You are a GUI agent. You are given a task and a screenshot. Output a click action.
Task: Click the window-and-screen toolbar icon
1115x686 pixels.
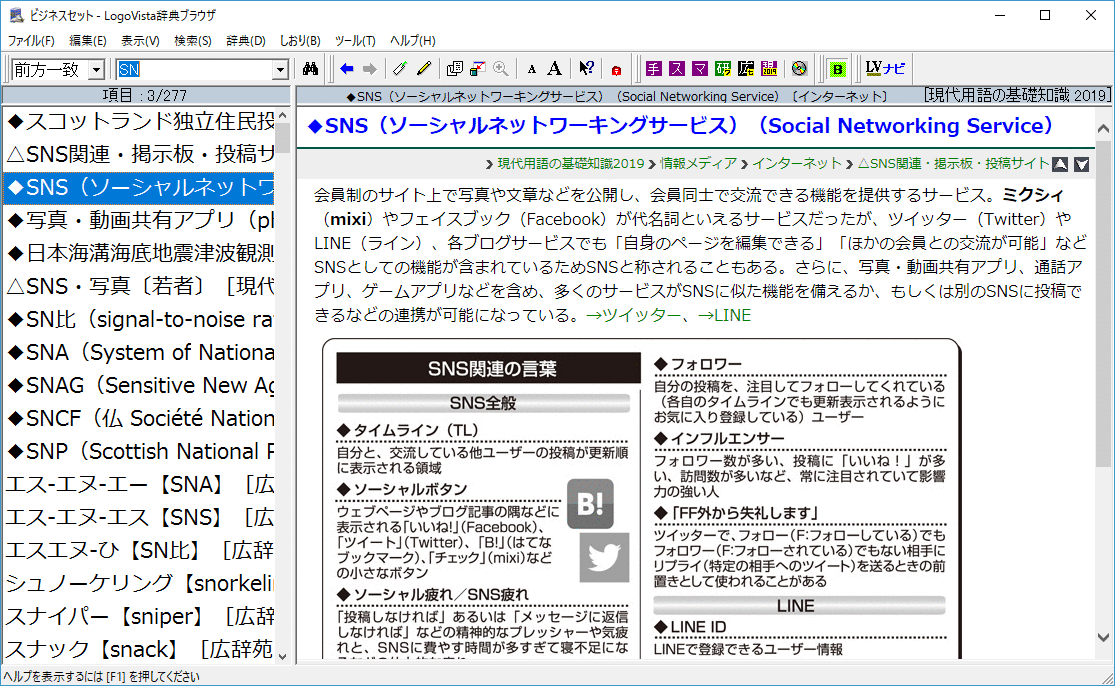point(478,69)
